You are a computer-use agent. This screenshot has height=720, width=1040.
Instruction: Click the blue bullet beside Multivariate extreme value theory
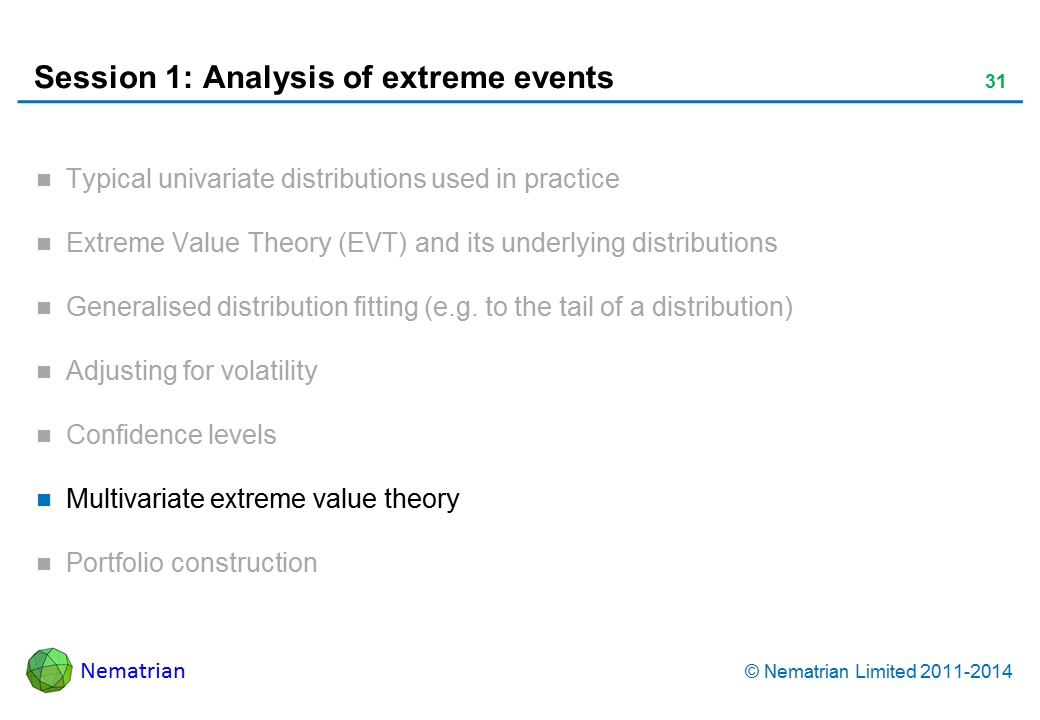(44, 499)
